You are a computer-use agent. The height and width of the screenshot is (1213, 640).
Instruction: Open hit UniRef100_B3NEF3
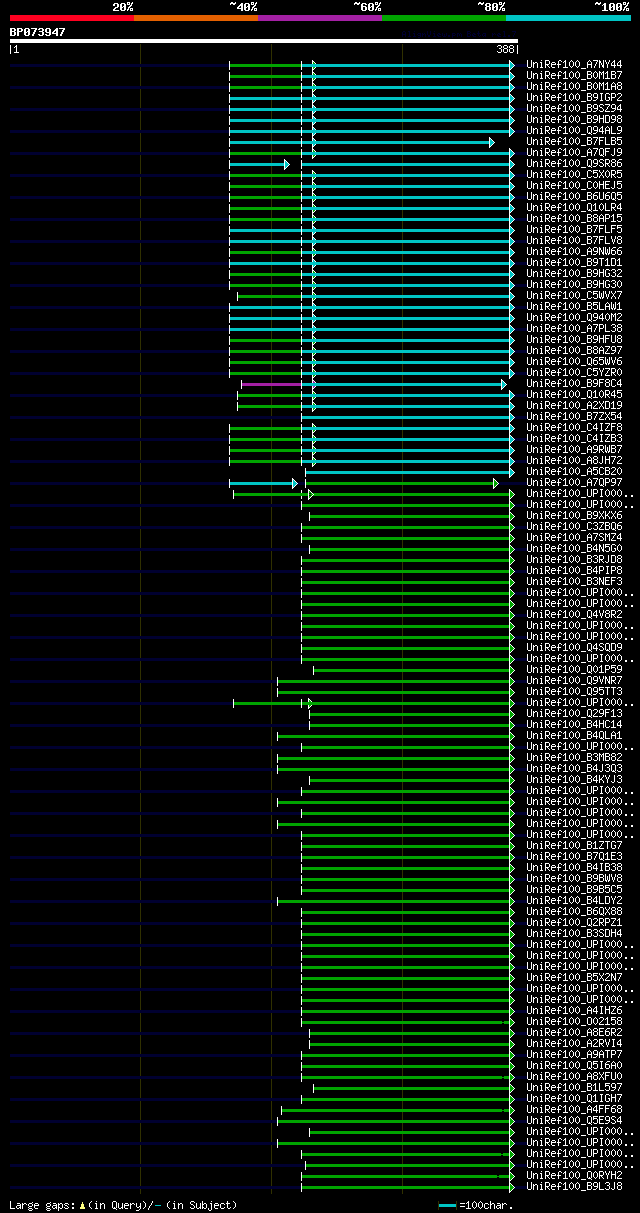click(574, 581)
